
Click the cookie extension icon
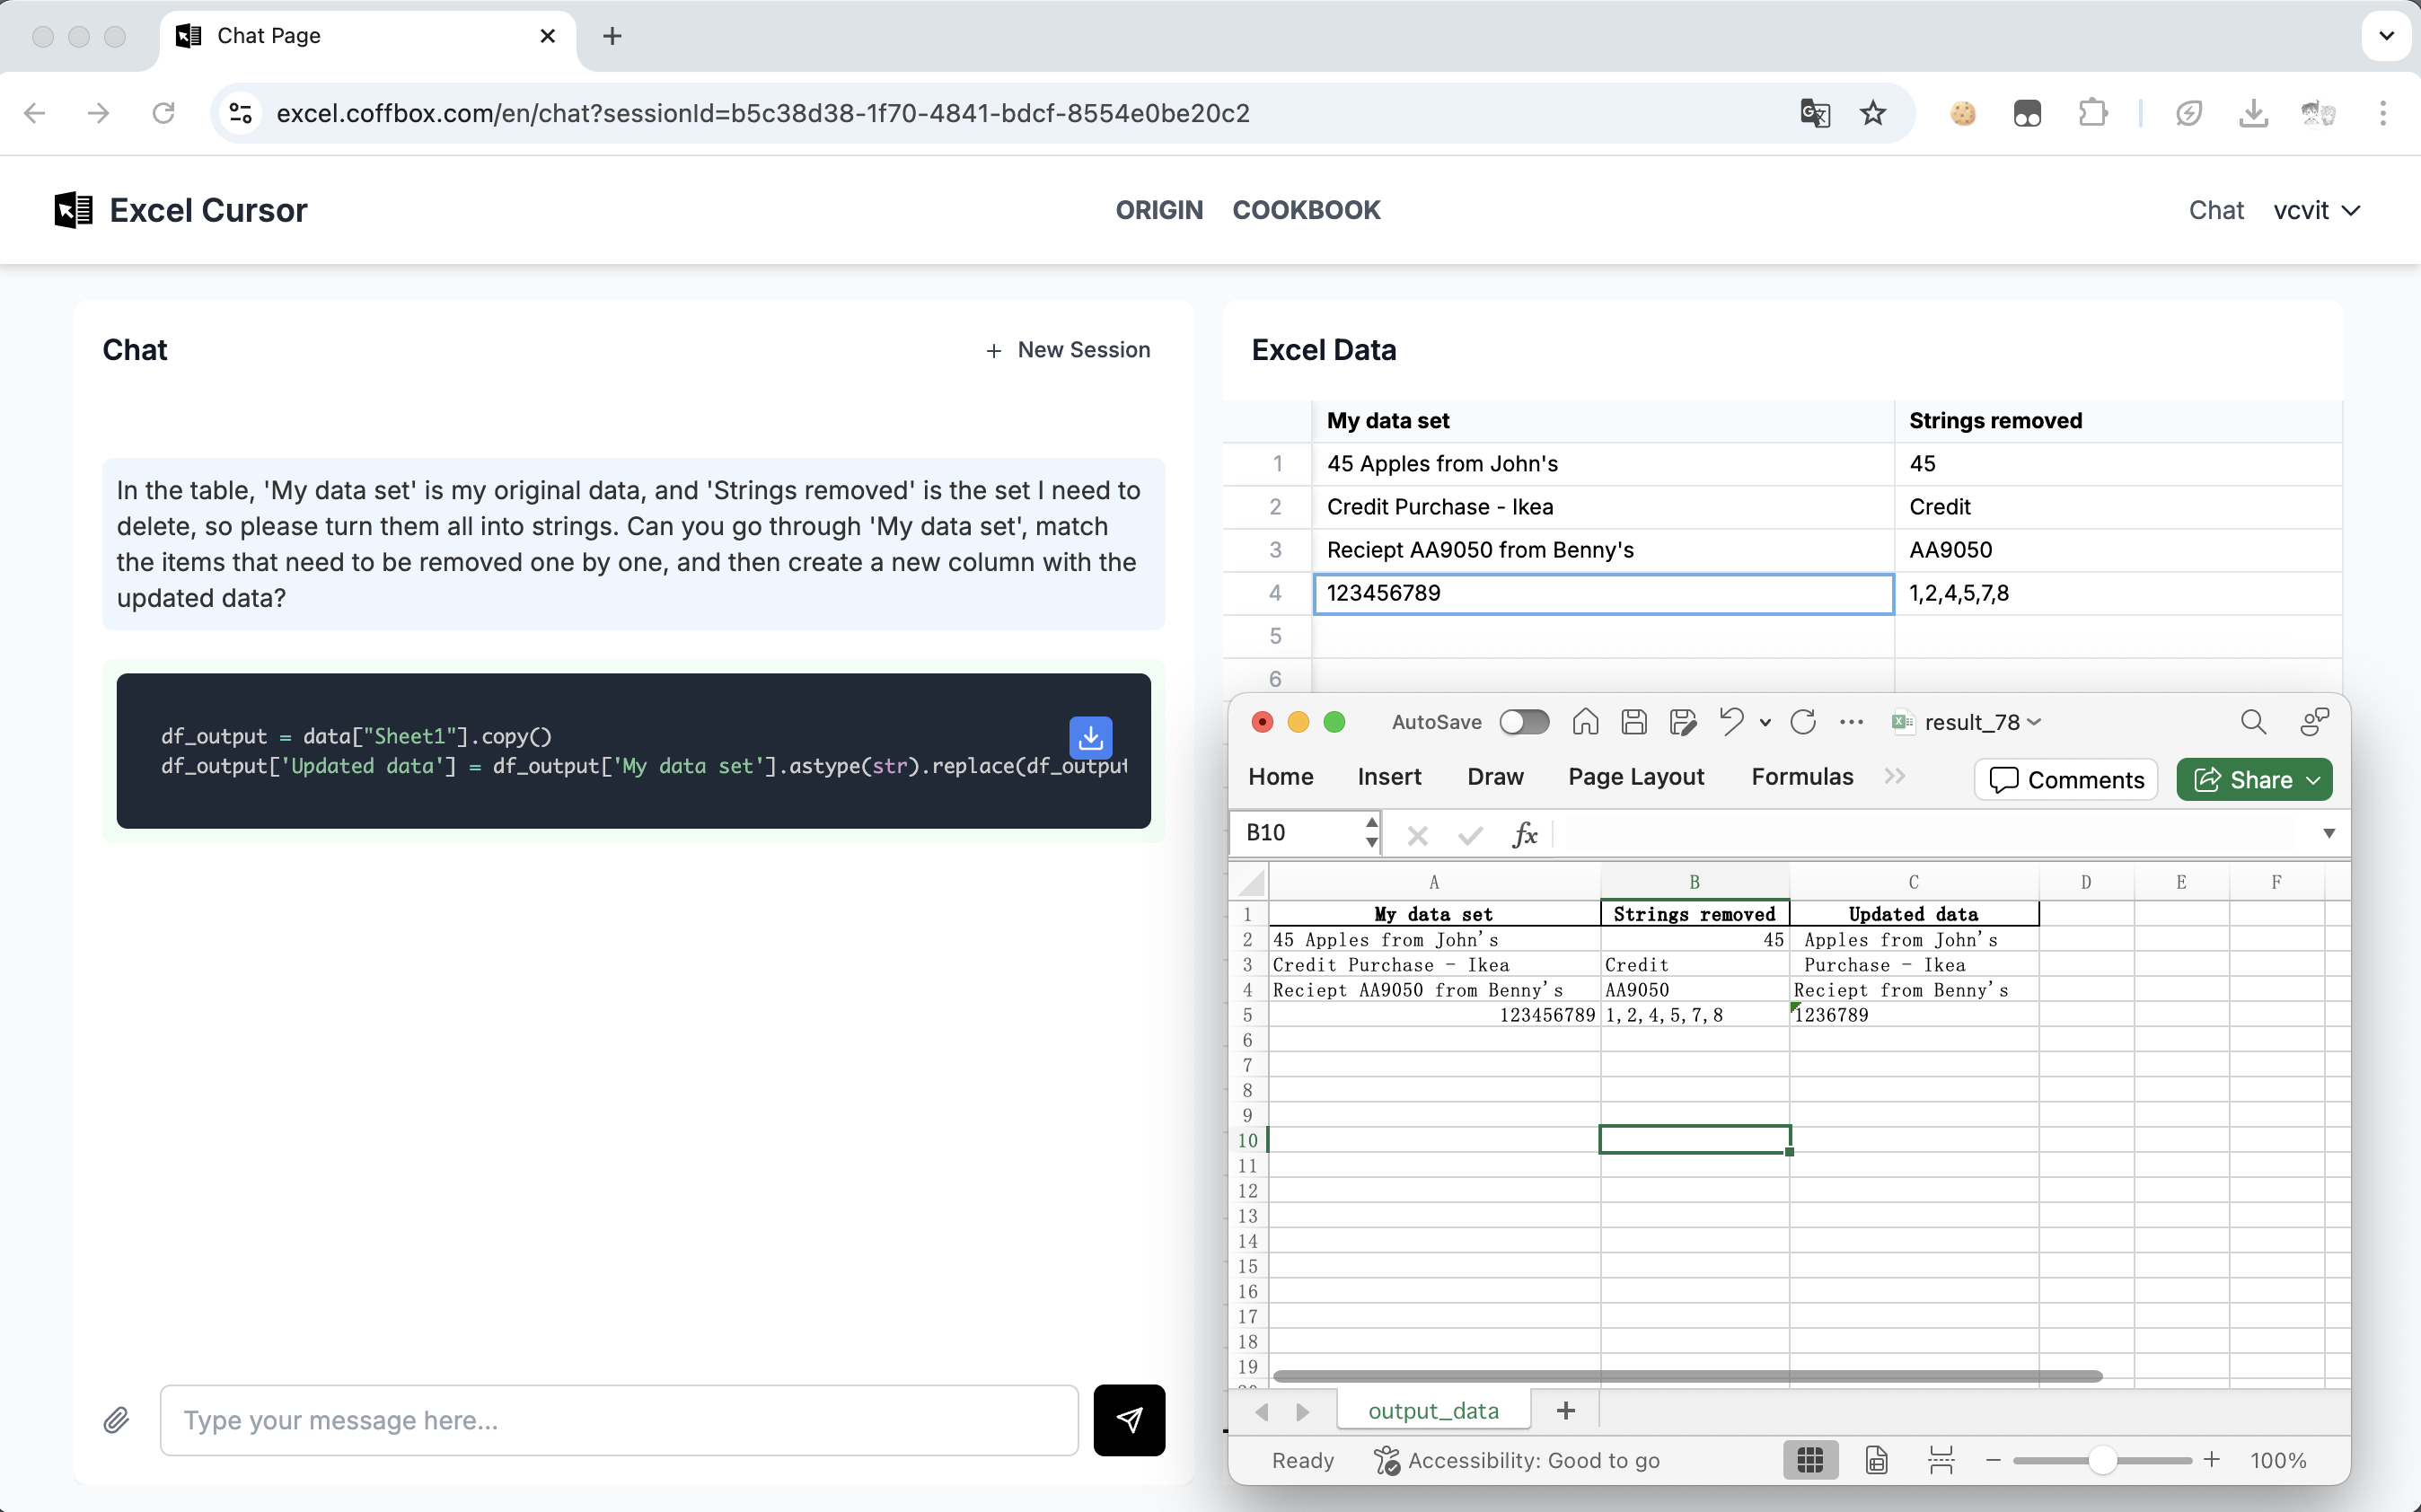click(1963, 113)
